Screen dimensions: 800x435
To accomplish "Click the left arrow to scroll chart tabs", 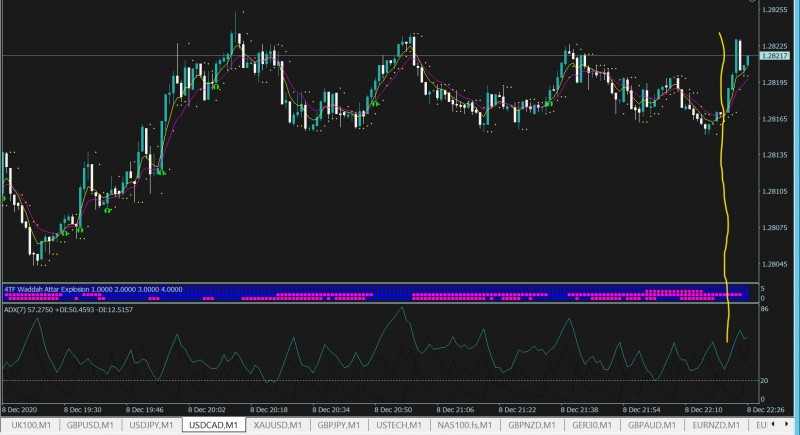I will coord(774,424).
